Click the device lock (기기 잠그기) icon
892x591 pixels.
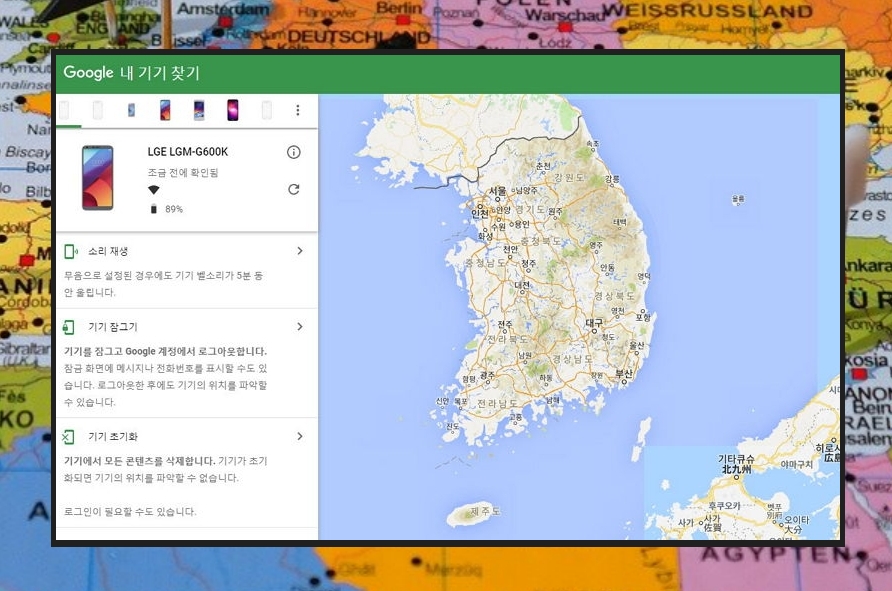coord(69,327)
